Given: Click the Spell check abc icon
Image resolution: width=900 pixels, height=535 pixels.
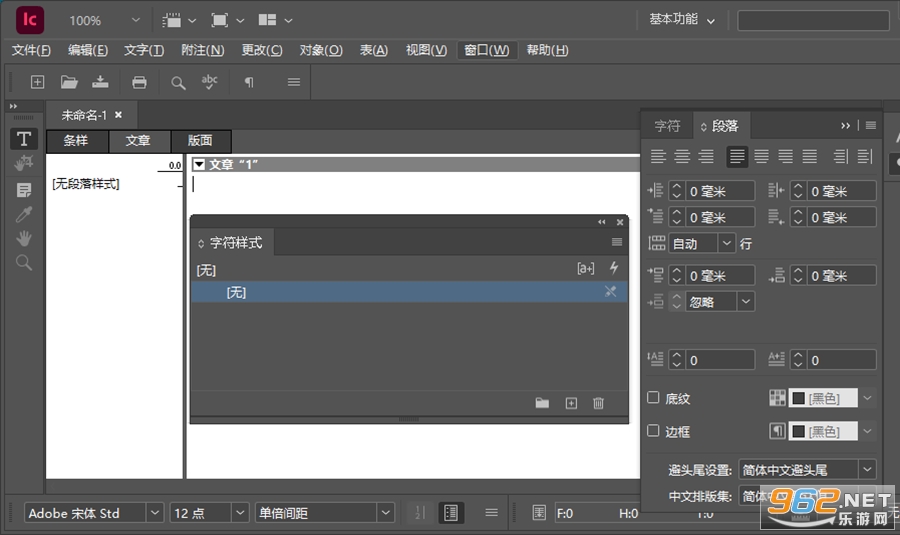Looking at the screenshot, I should pyautogui.click(x=210, y=82).
